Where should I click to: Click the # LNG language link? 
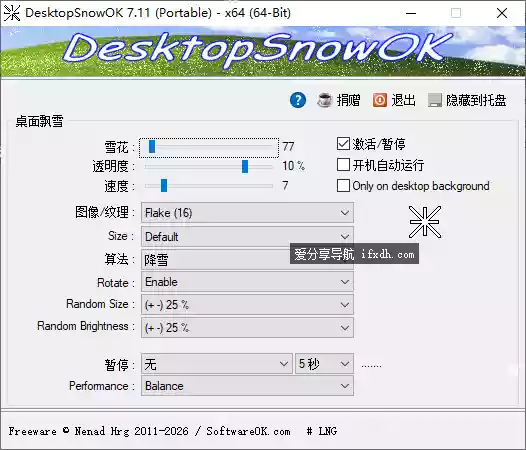click(x=321, y=431)
